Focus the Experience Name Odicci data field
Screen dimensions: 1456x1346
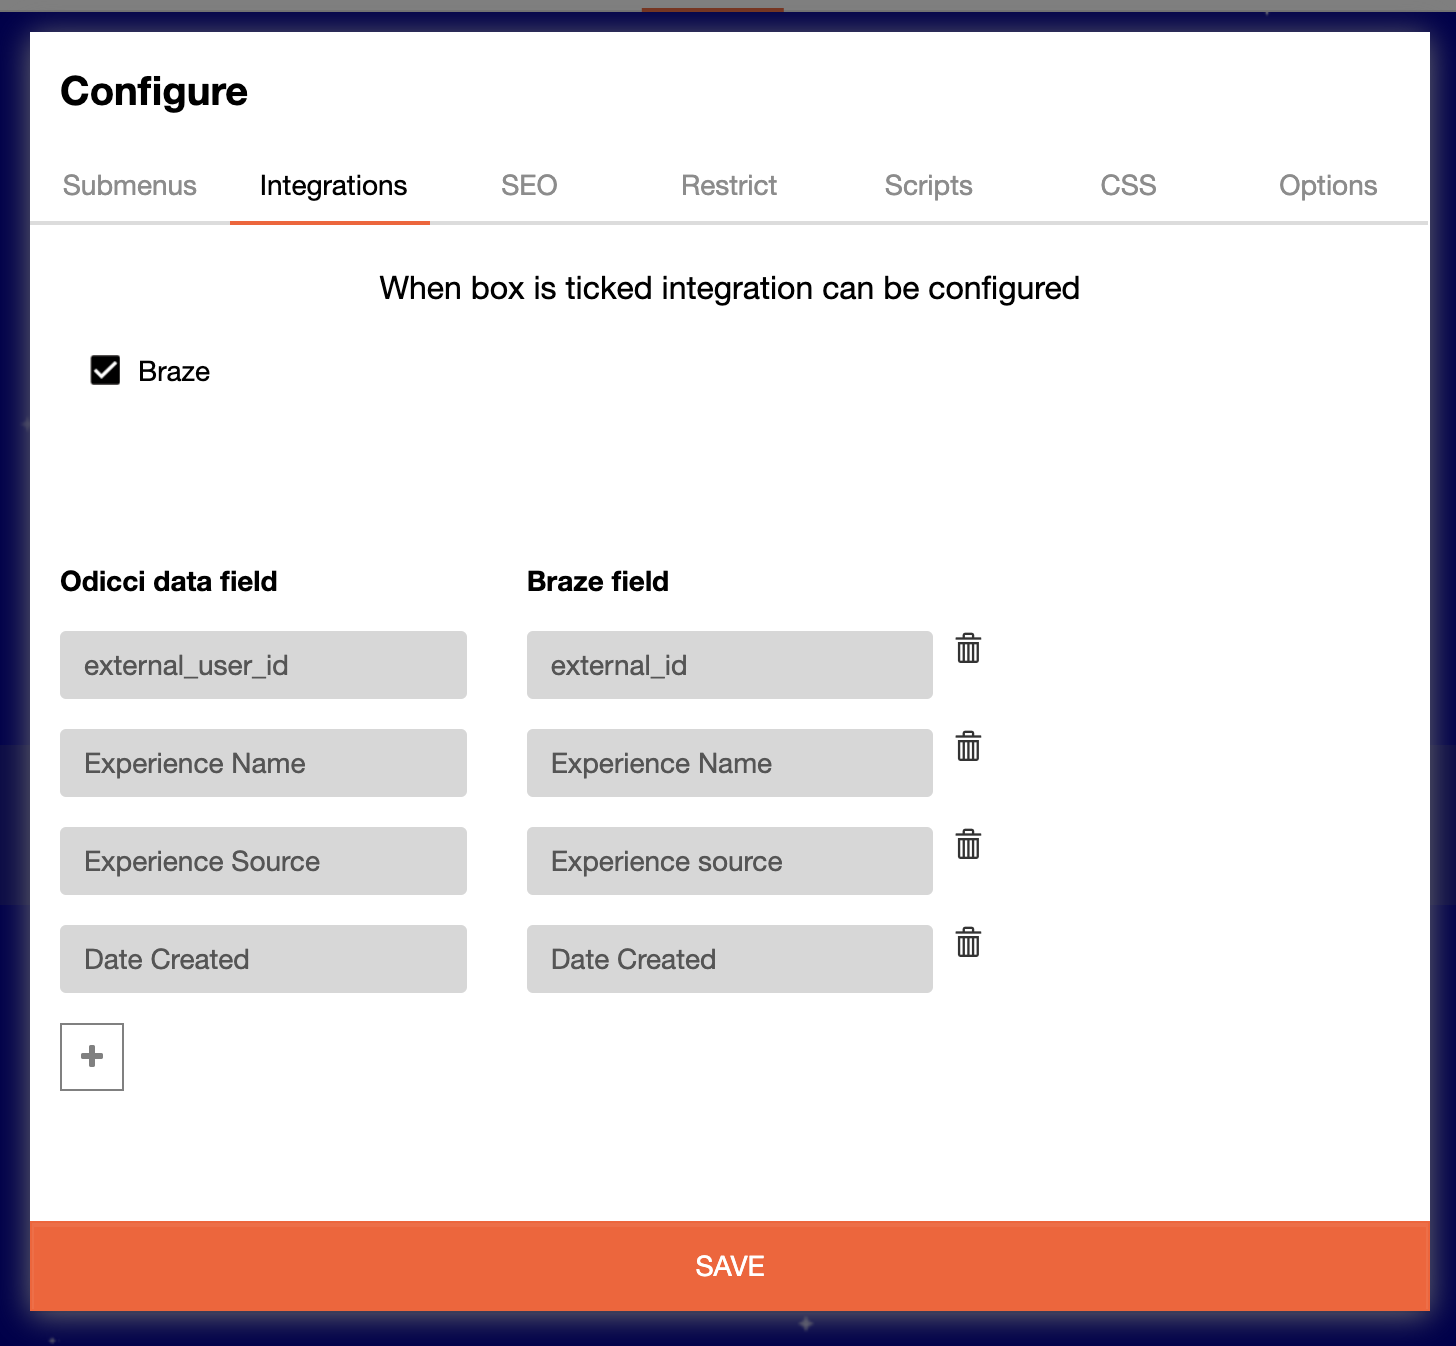263,763
